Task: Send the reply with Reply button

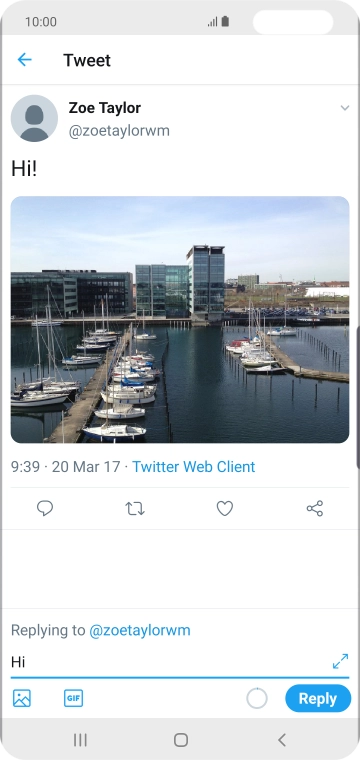Action: 318,698
